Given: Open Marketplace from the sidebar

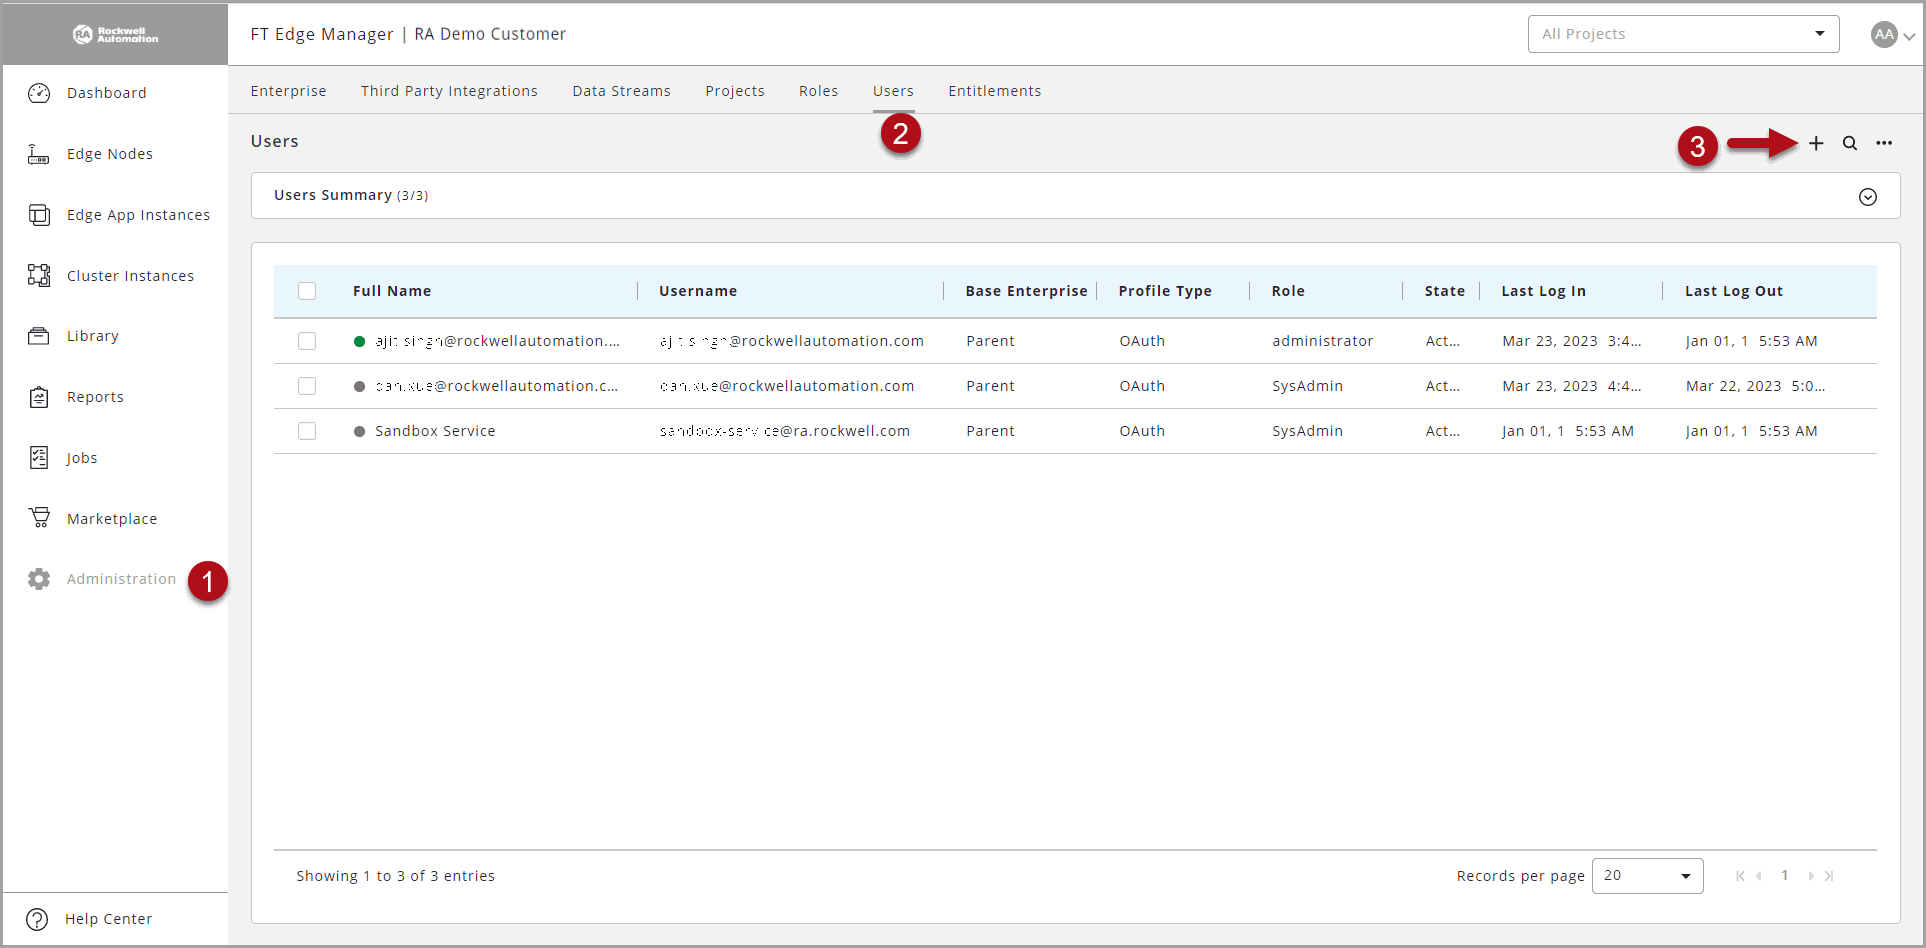Looking at the screenshot, I should click(112, 519).
